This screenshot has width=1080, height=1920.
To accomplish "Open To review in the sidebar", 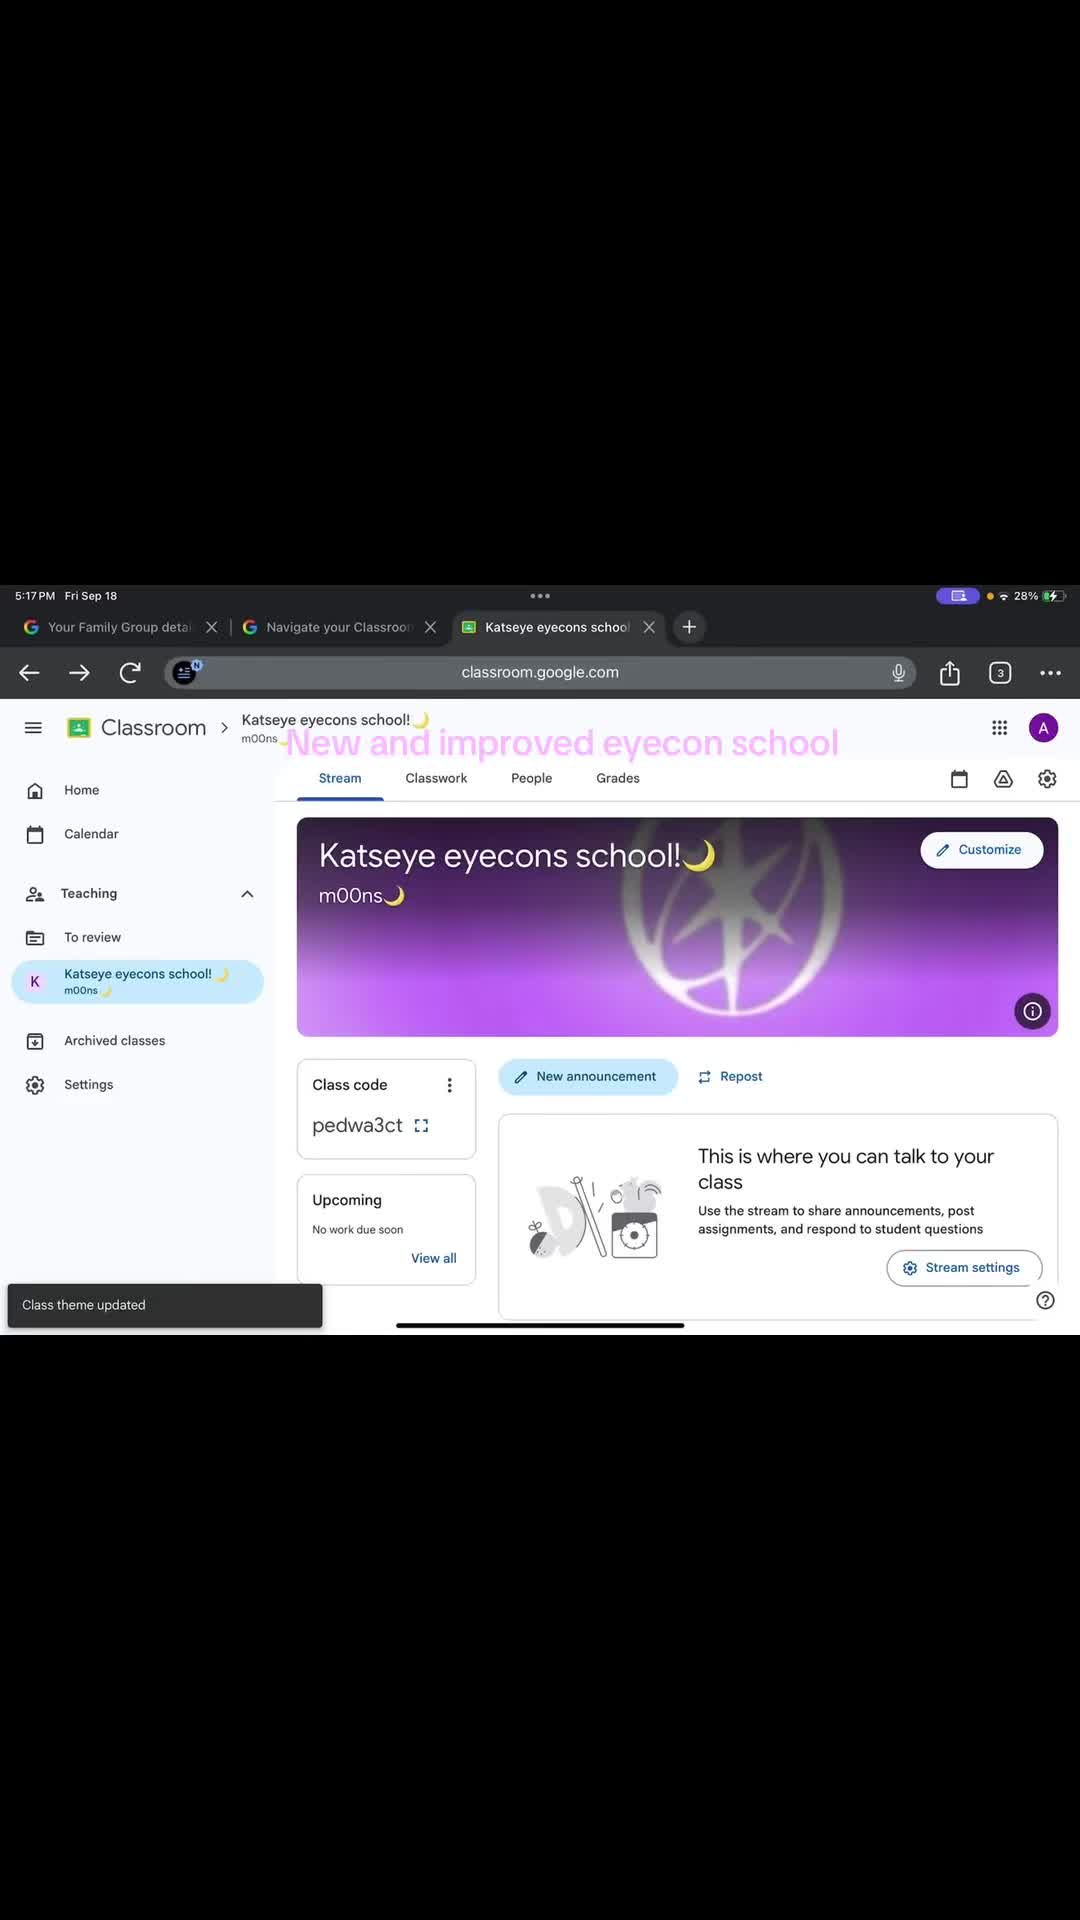I will 137,938.
